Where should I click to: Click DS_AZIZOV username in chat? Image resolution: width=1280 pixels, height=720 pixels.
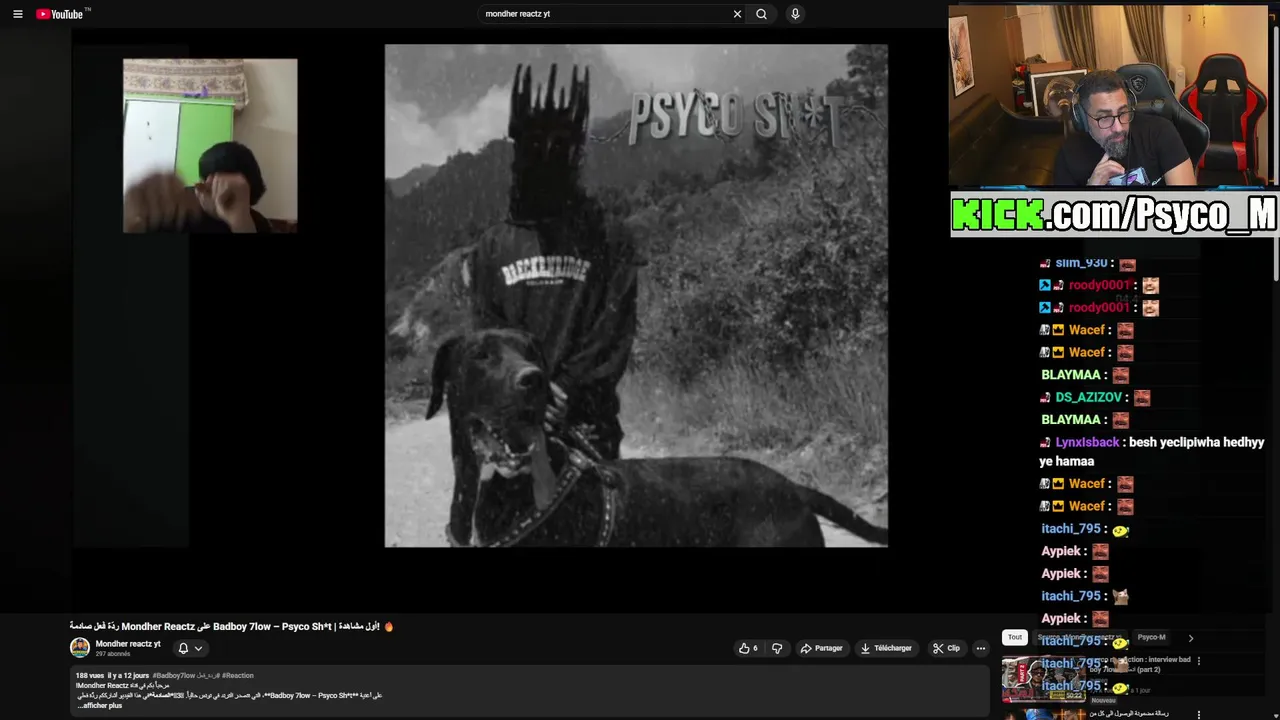tap(1088, 397)
